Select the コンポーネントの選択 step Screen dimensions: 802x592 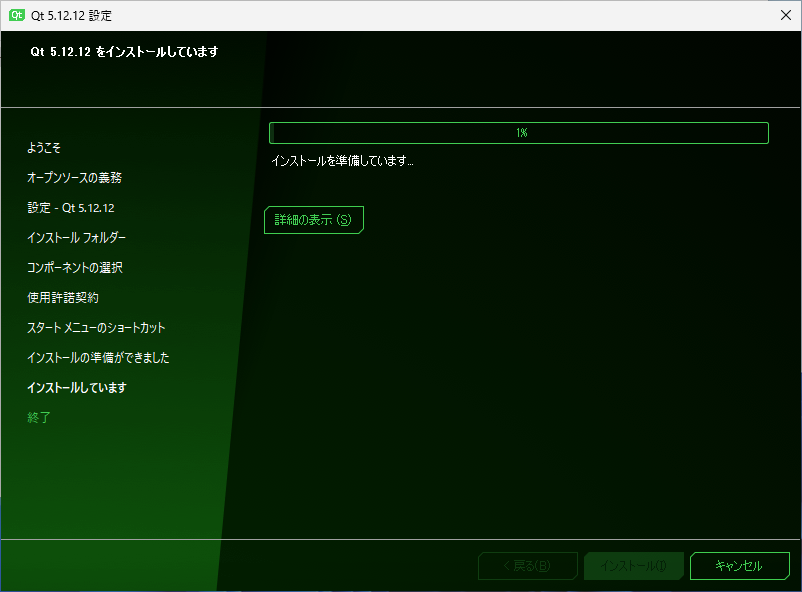tap(75, 268)
